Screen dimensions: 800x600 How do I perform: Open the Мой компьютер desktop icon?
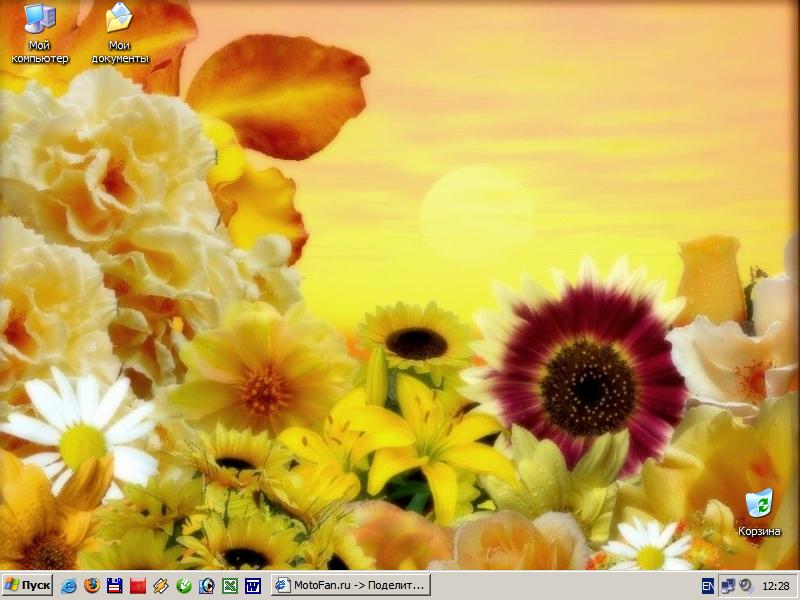pyautogui.click(x=40, y=33)
